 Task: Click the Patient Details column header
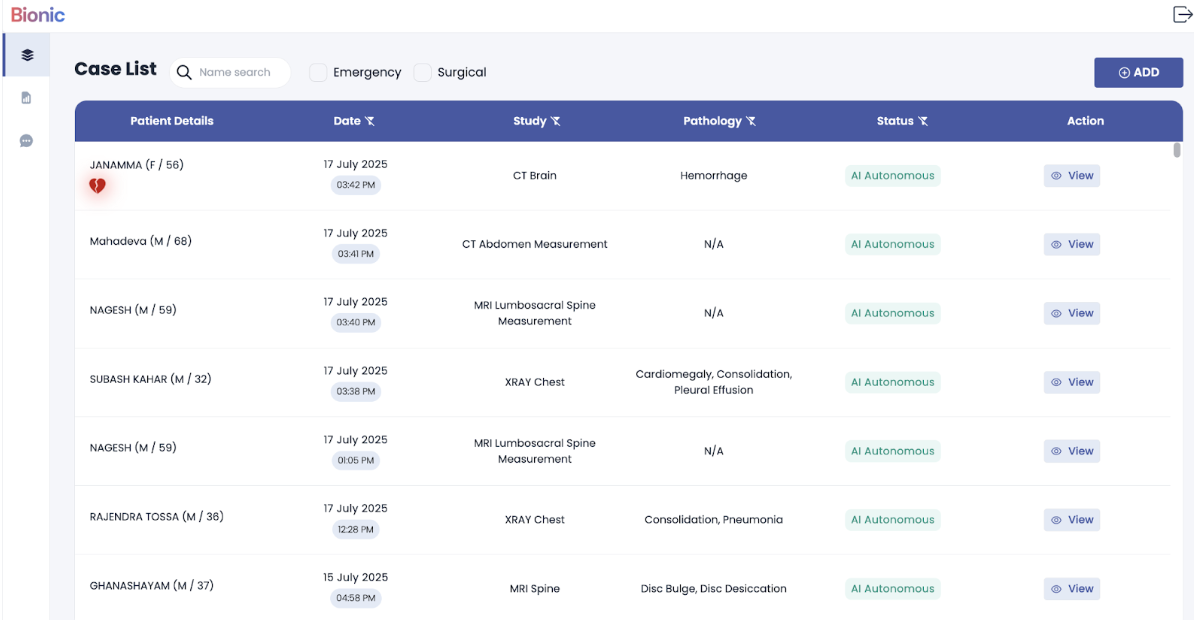click(172, 121)
